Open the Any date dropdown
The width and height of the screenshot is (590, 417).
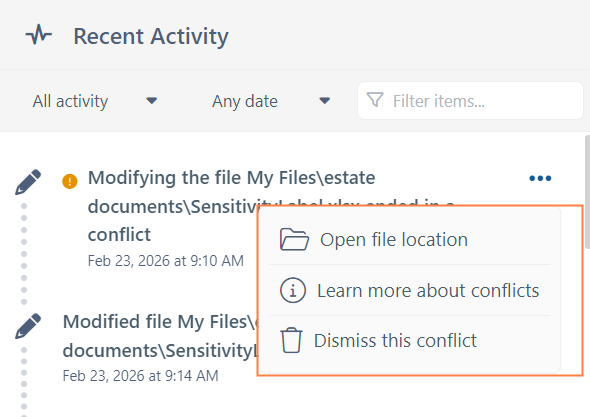tap(271, 101)
